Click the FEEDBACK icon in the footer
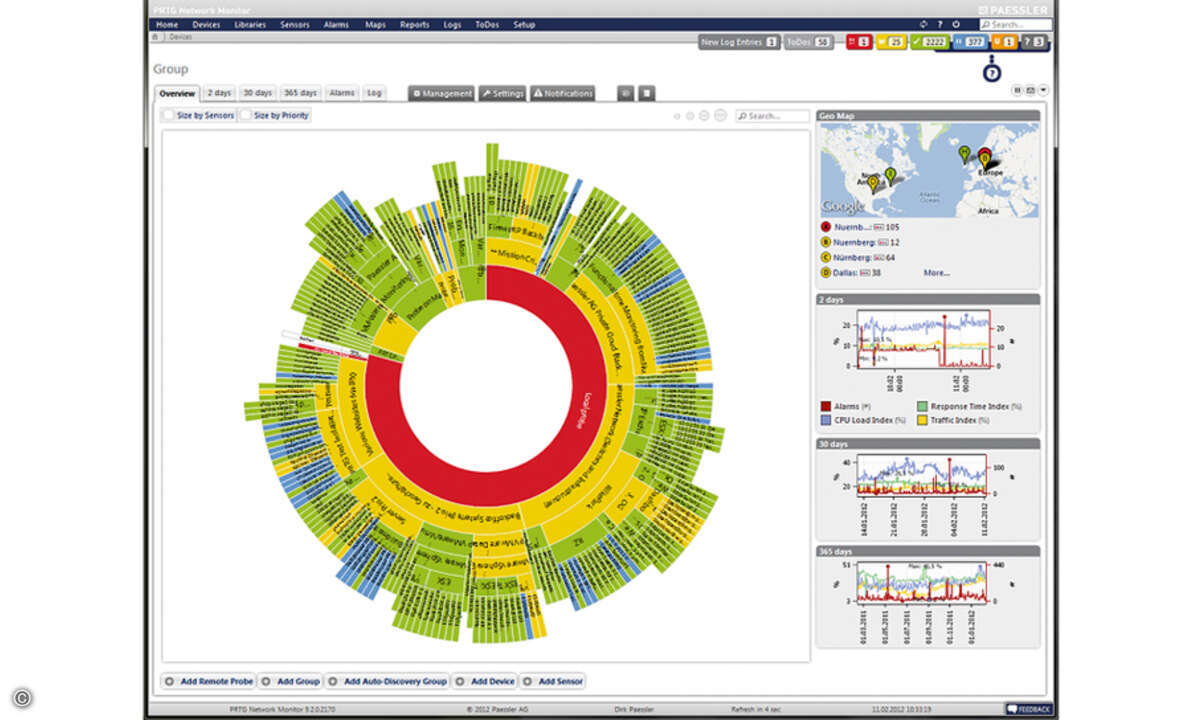 (x=1011, y=709)
